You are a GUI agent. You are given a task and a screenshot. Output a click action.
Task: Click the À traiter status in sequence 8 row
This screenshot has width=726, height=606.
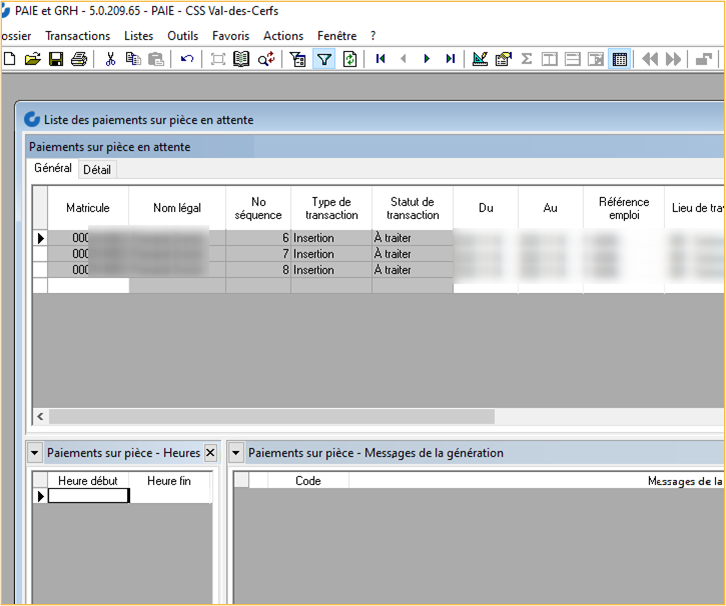pos(413,270)
